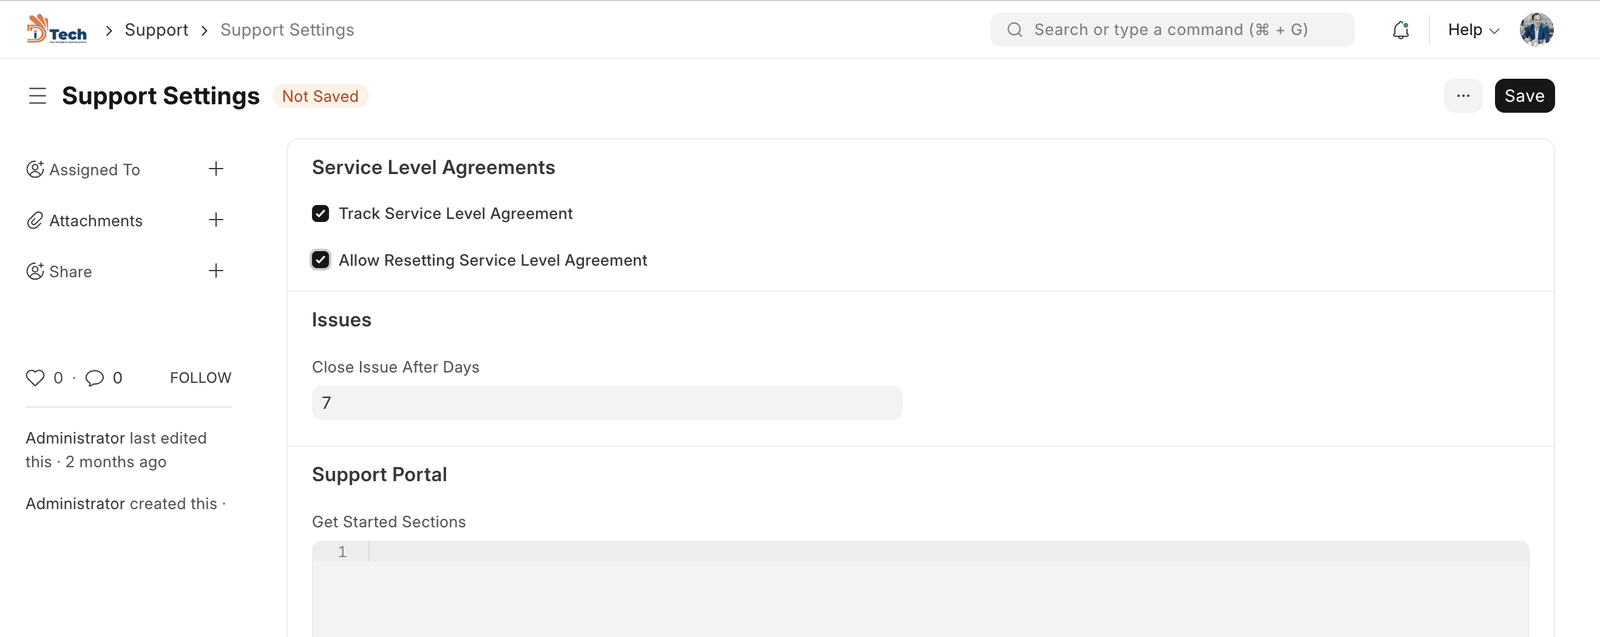Add an assignee with plus icon
Screen dimensions: 1600x637
tap(216, 169)
